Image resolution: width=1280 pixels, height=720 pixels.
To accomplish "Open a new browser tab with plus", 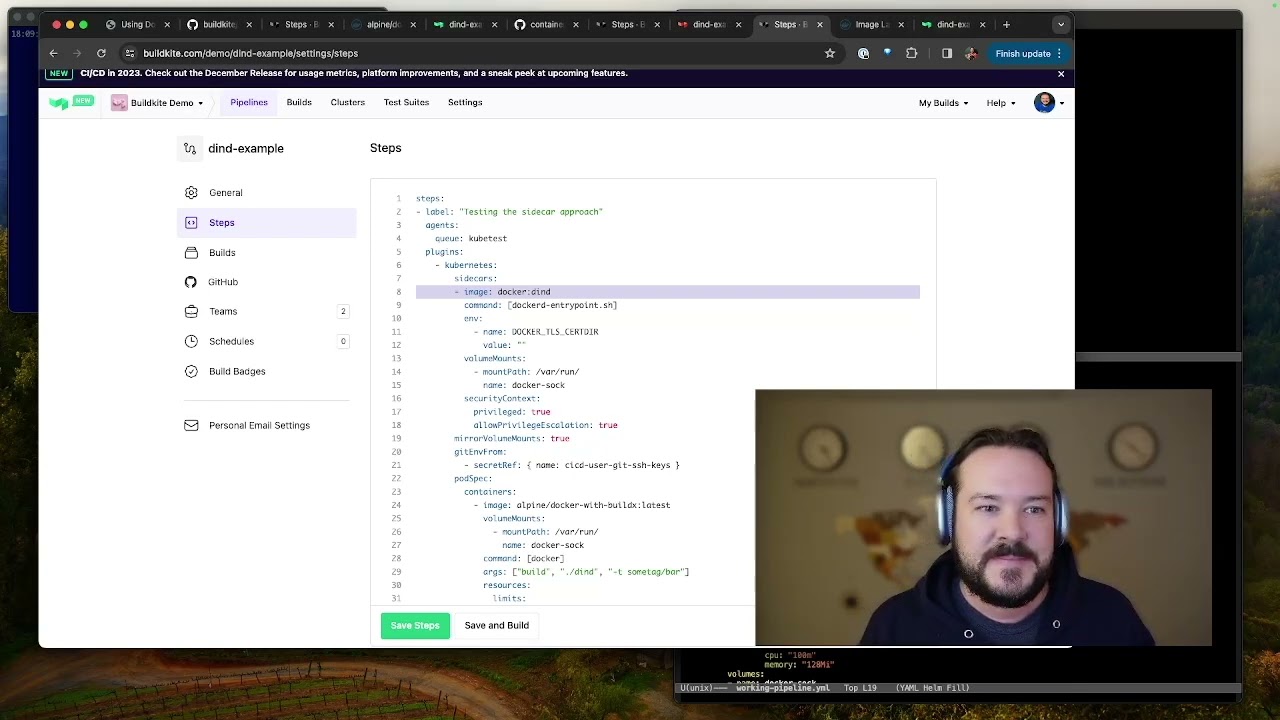I will (x=1006, y=24).
